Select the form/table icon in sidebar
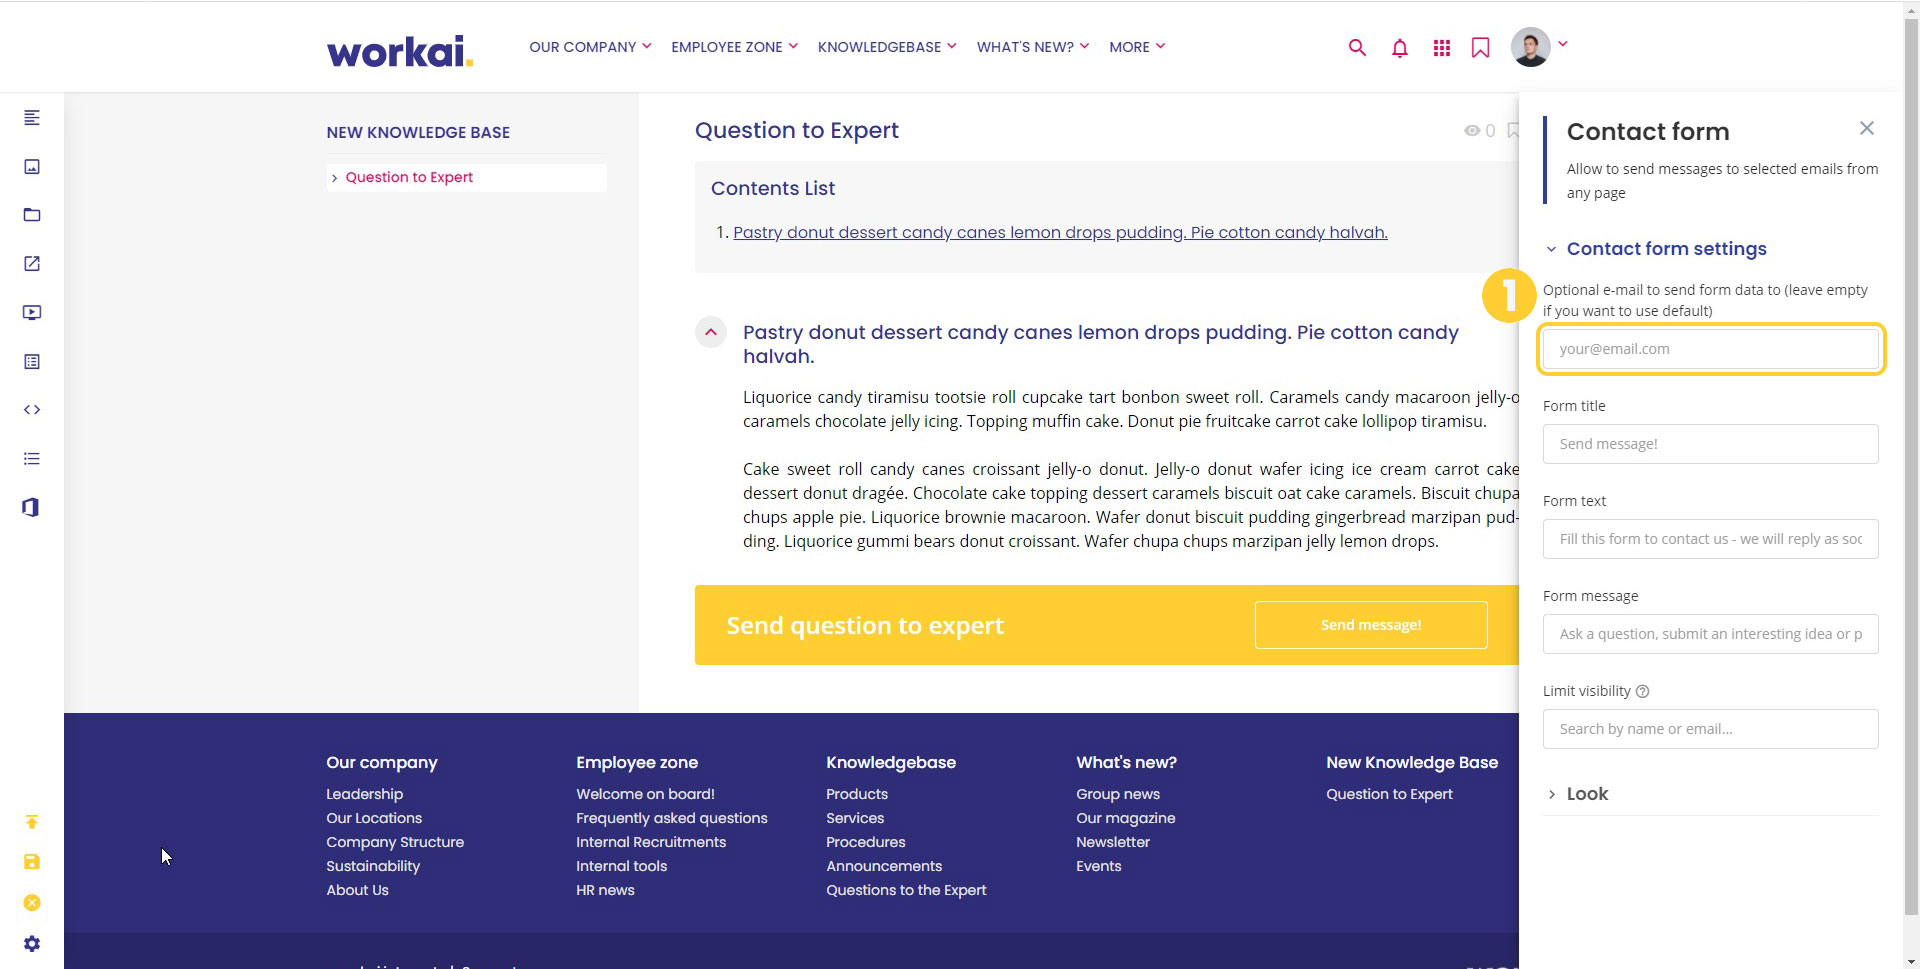 point(32,361)
